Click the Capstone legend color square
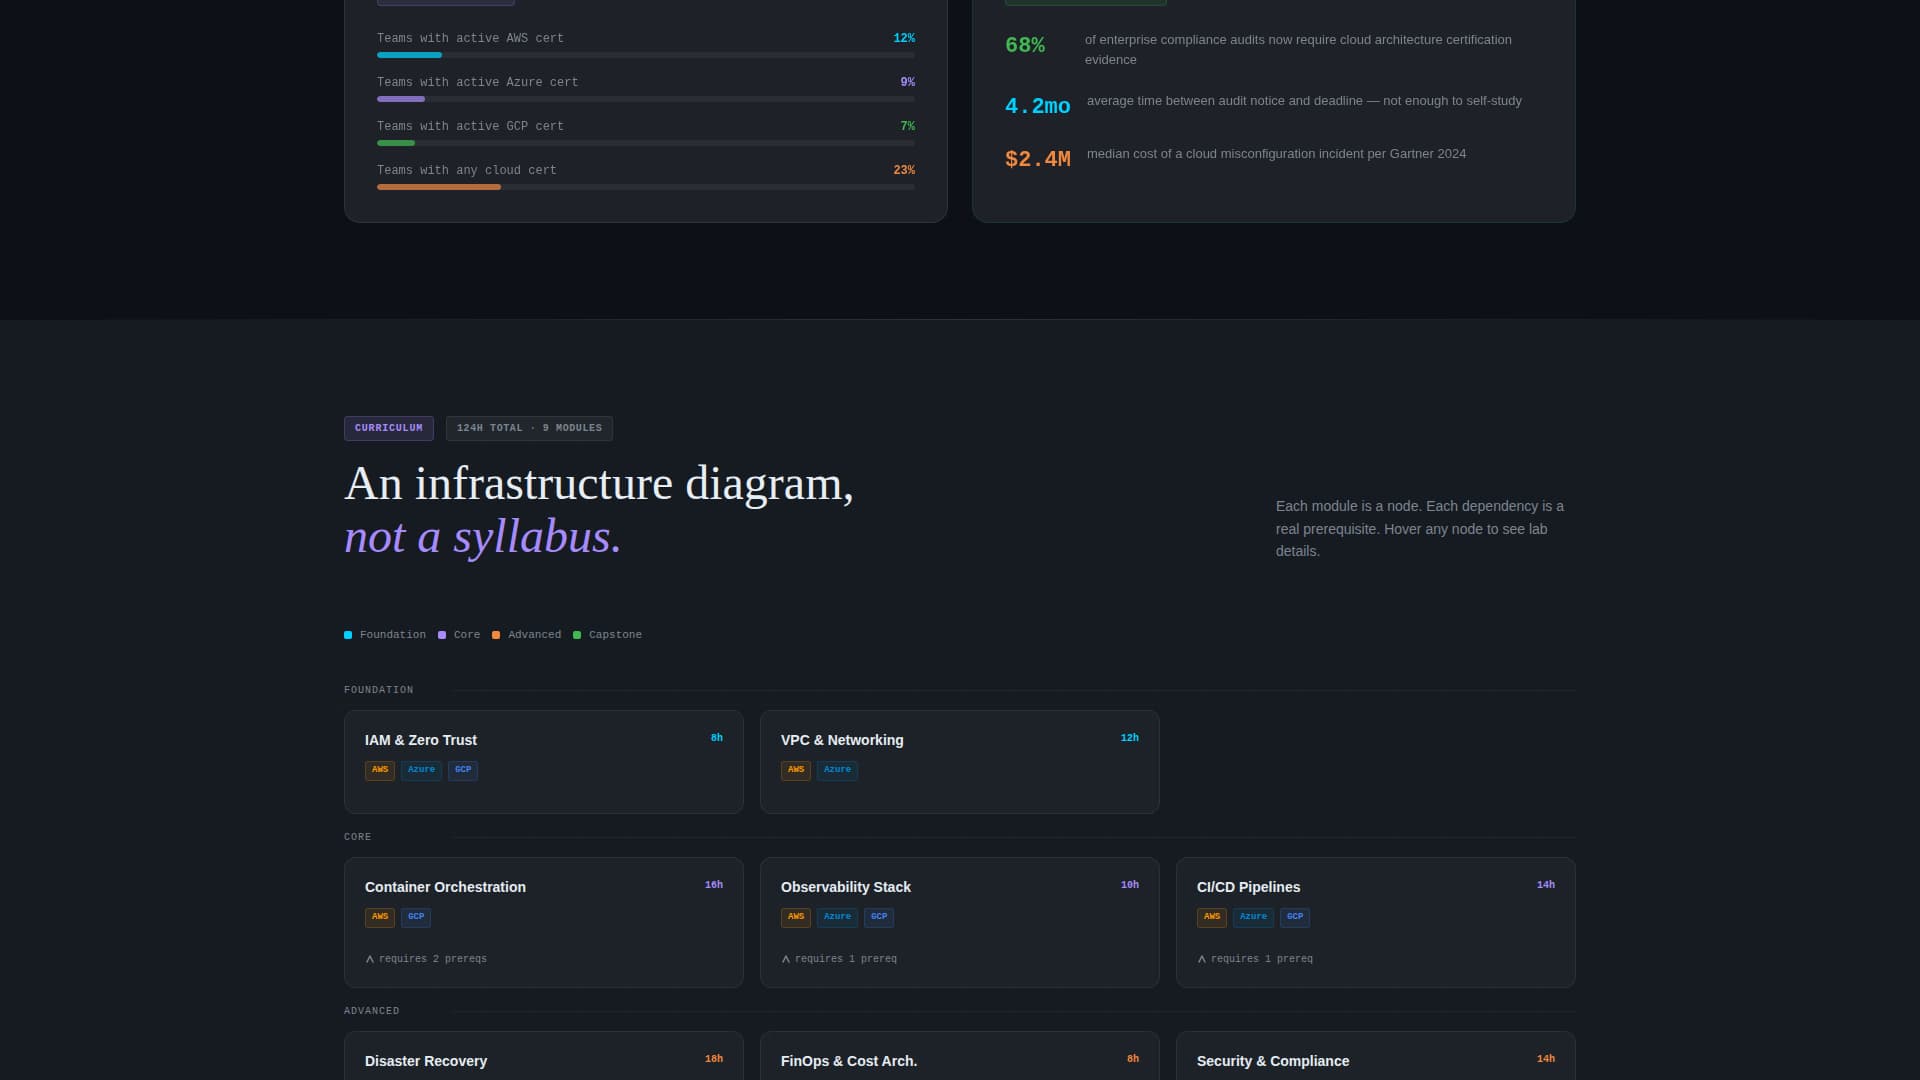Screen dimensions: 1920x1080 577,635
